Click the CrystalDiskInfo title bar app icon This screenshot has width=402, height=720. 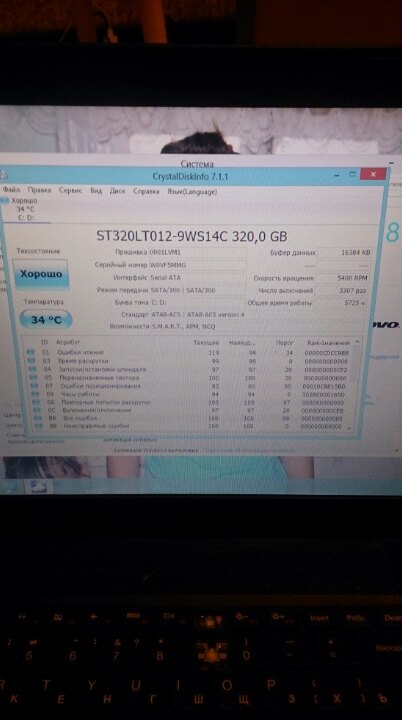pyautogui.click(x=4, y=175)
